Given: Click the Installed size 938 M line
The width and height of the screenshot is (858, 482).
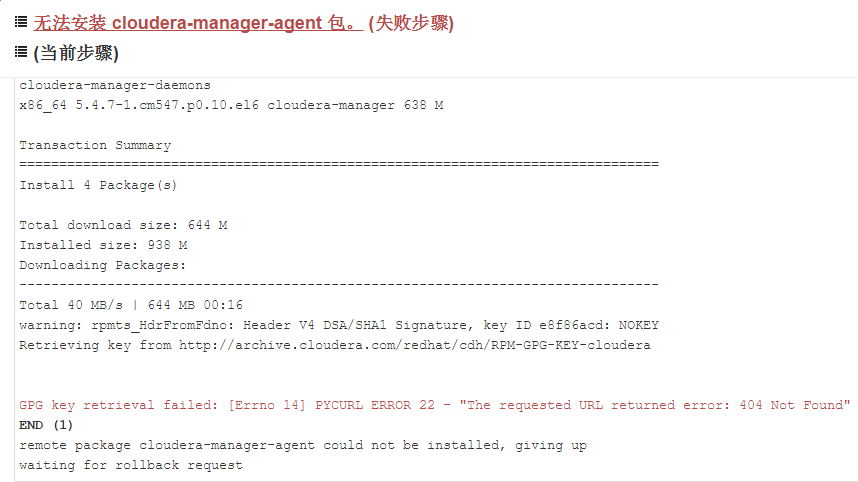Looking at the screenshot, I should tap(103, 245).
